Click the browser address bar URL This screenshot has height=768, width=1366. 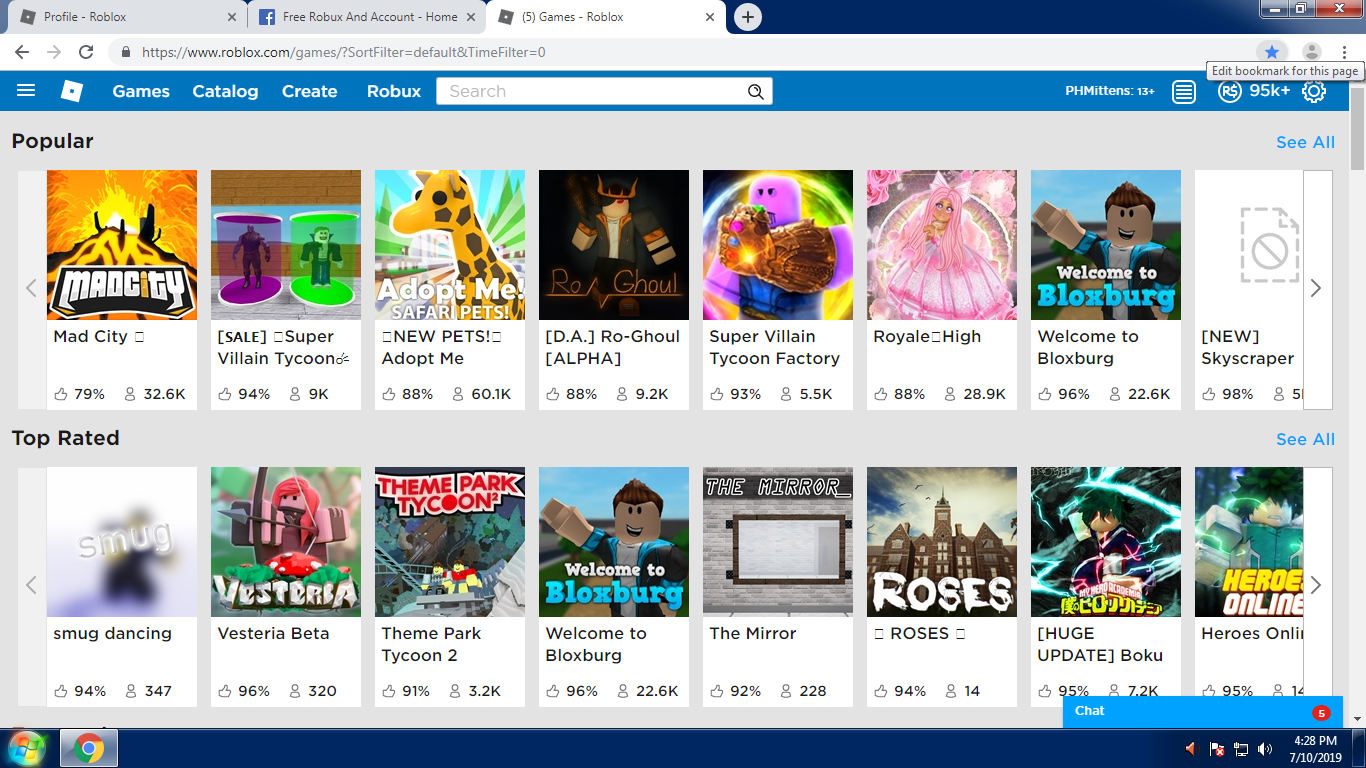click(344, 52)
